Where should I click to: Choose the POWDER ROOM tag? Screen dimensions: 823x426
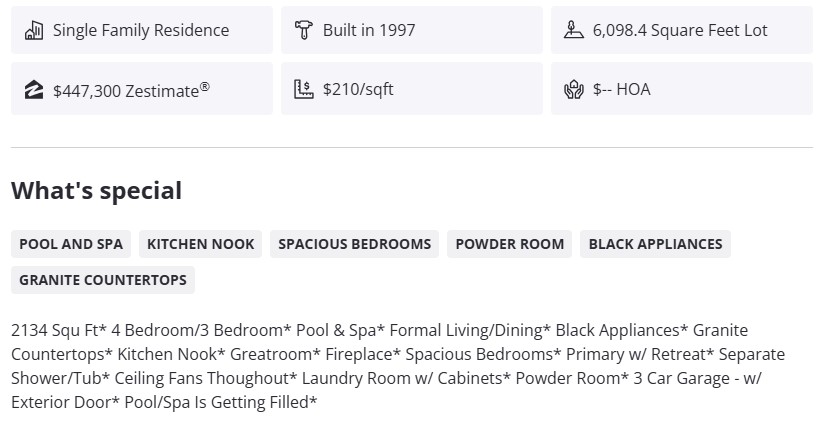pos(510,244)
